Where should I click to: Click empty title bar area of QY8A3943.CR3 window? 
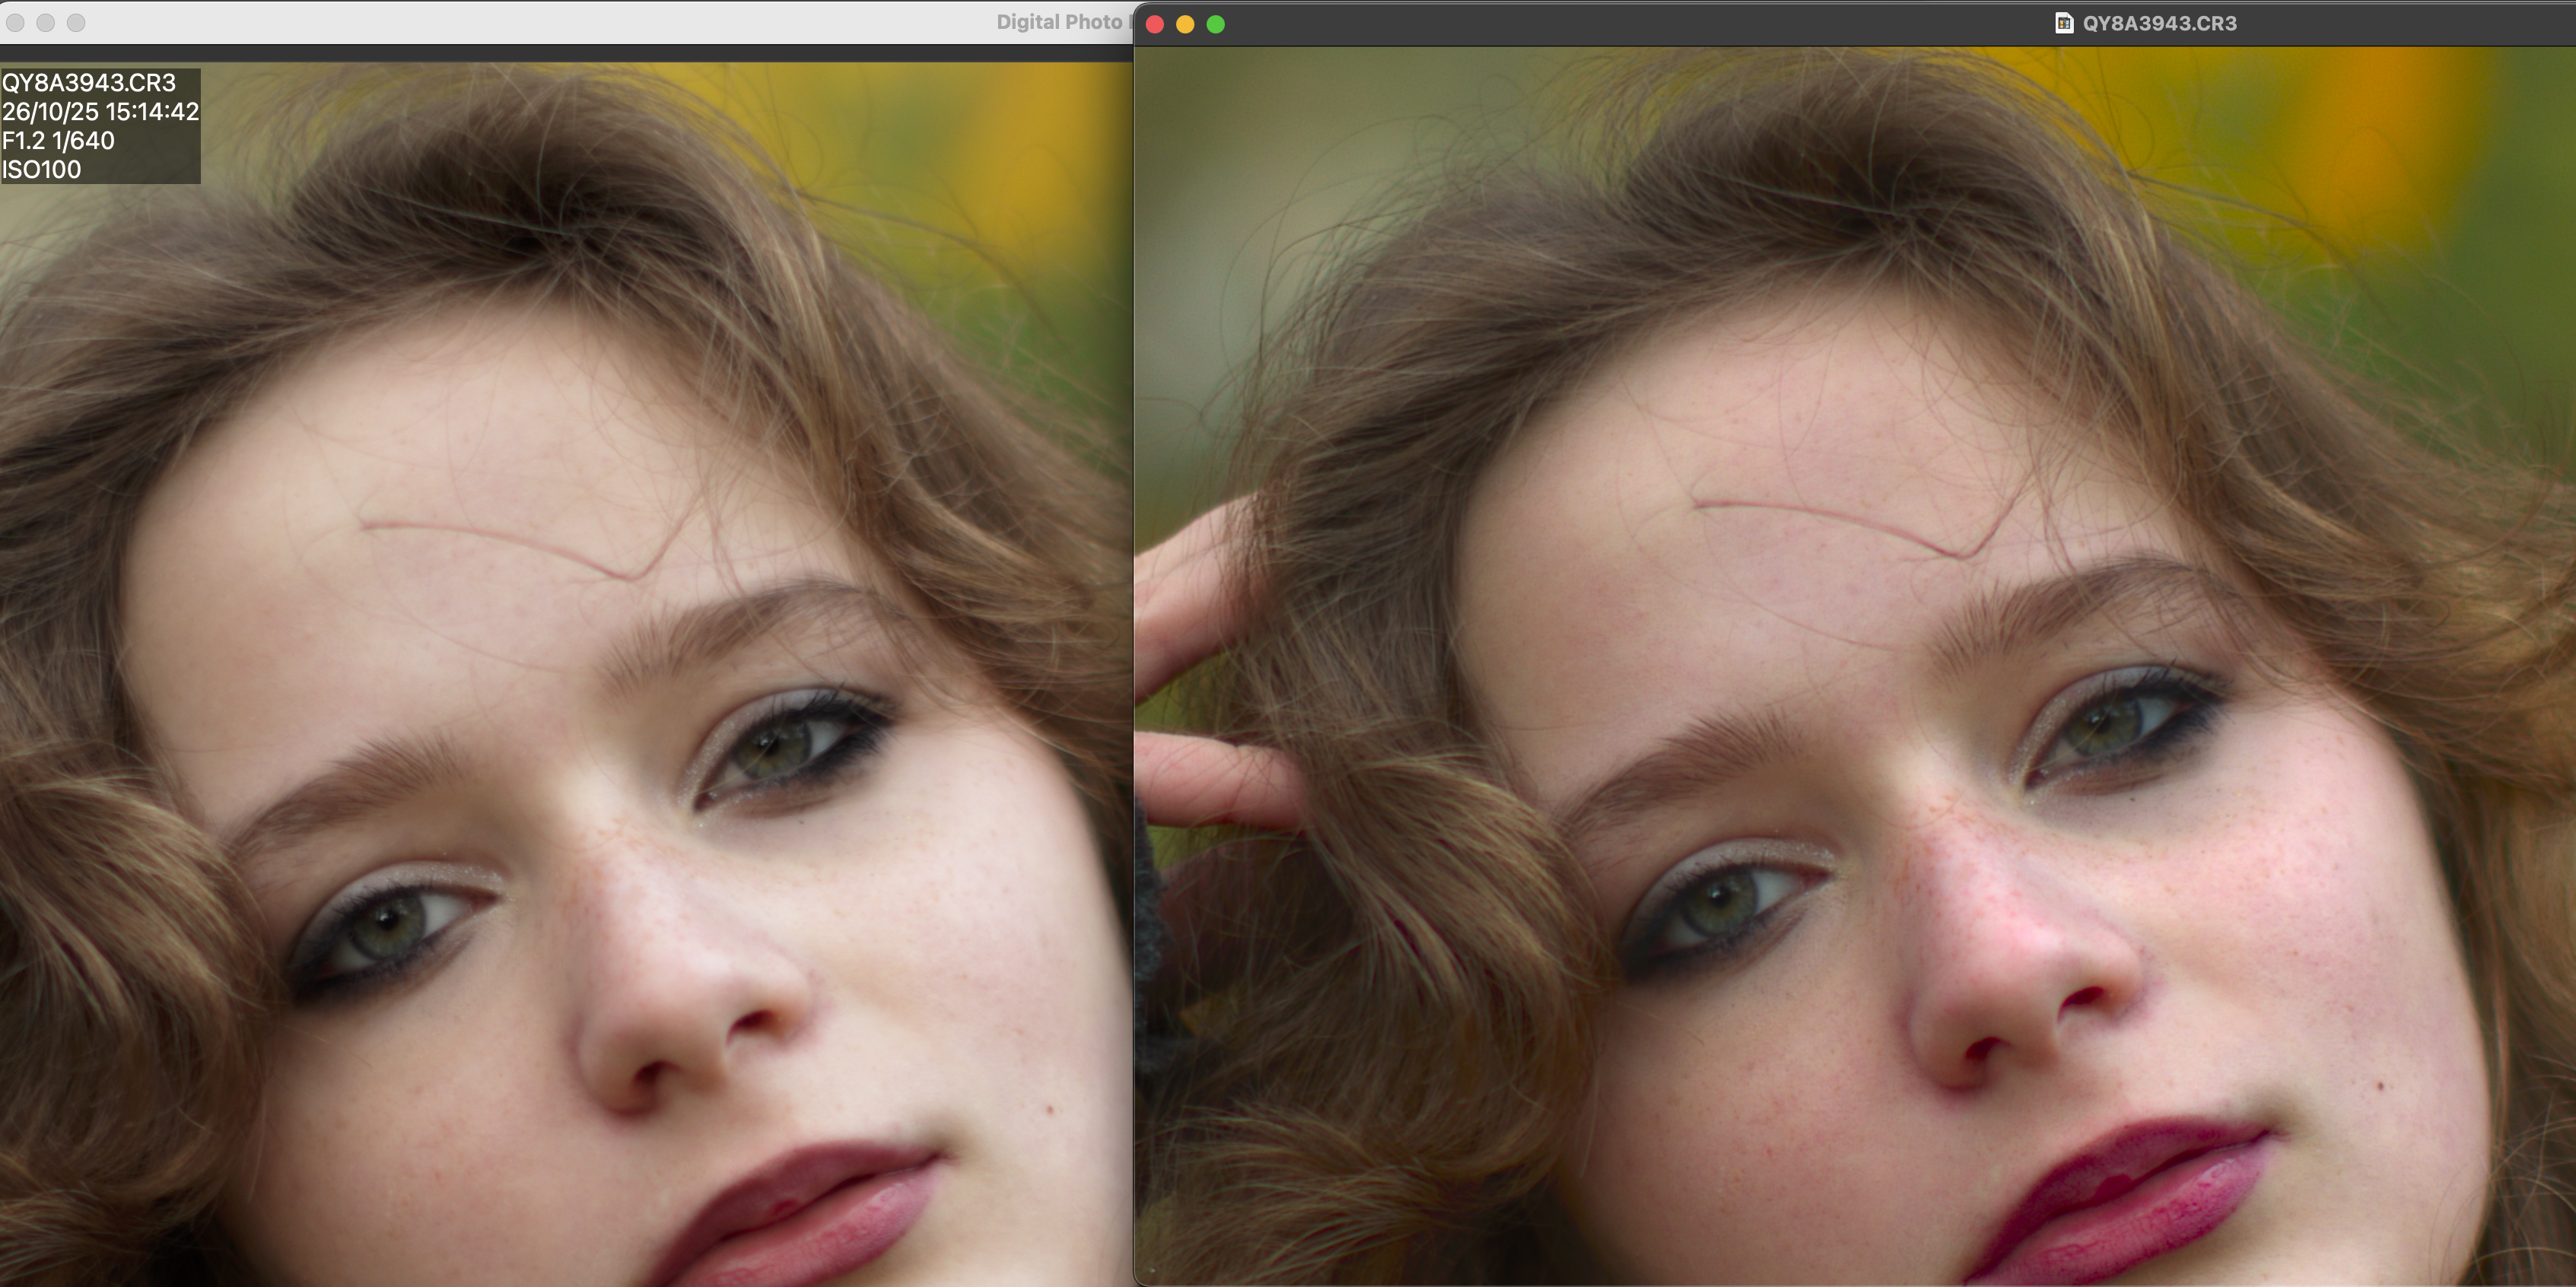coord(1600,24)
